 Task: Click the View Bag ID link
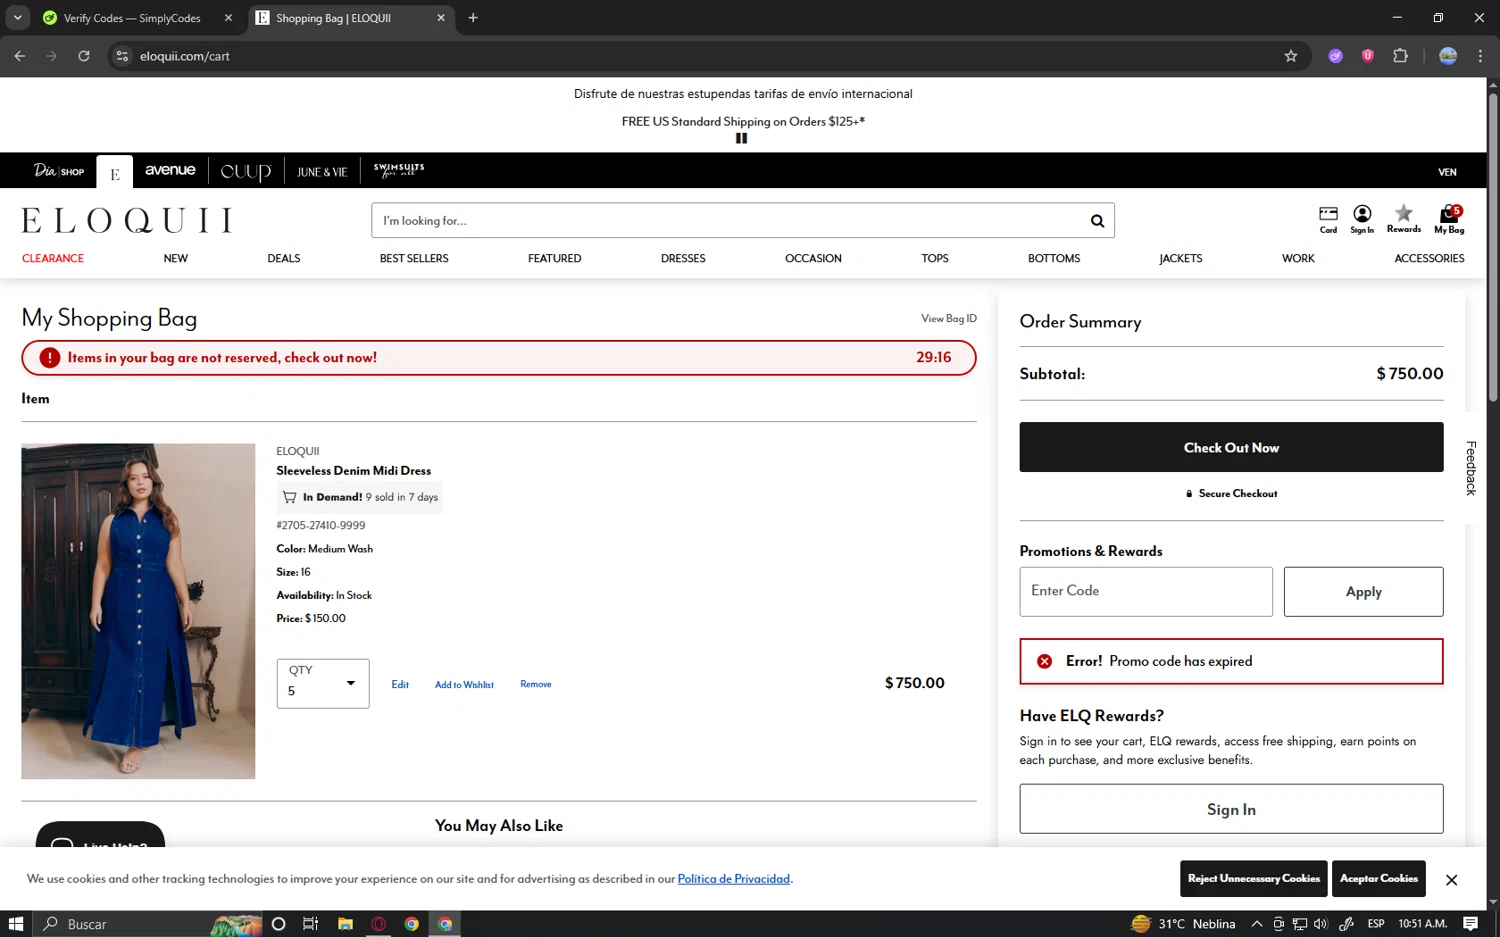tap(948, 318)
